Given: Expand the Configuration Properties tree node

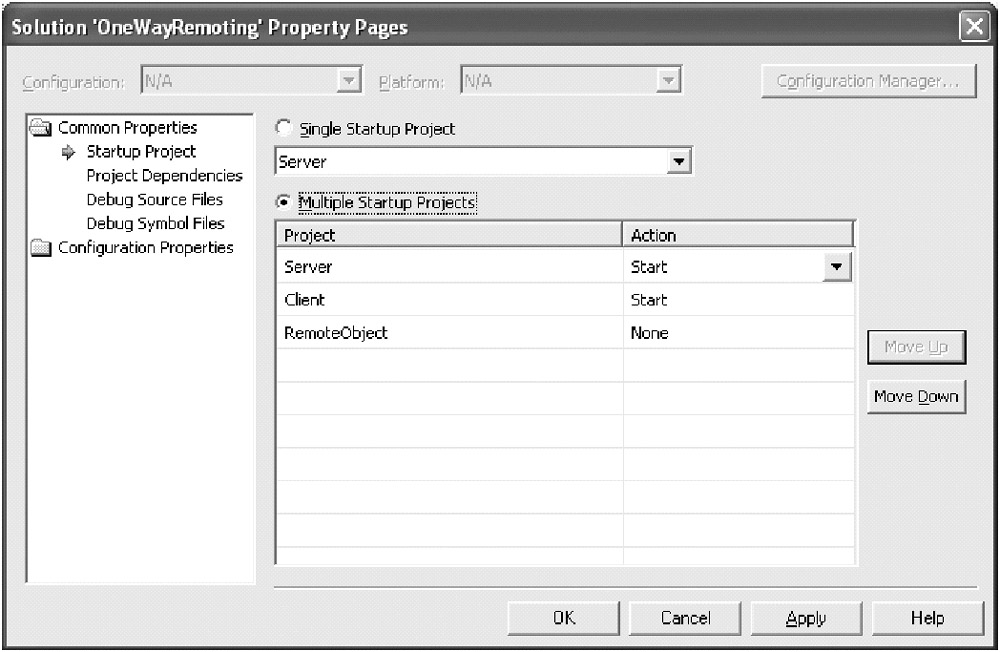Looking at the screenshot, I should [x=145, y=247].
